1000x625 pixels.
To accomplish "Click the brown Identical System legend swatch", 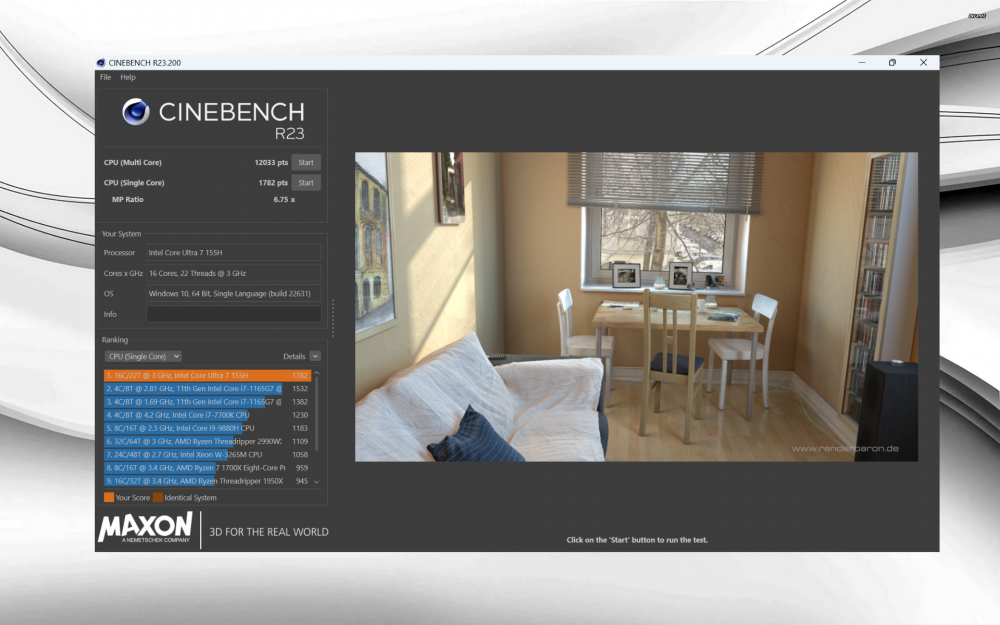I will pos(158,497).
